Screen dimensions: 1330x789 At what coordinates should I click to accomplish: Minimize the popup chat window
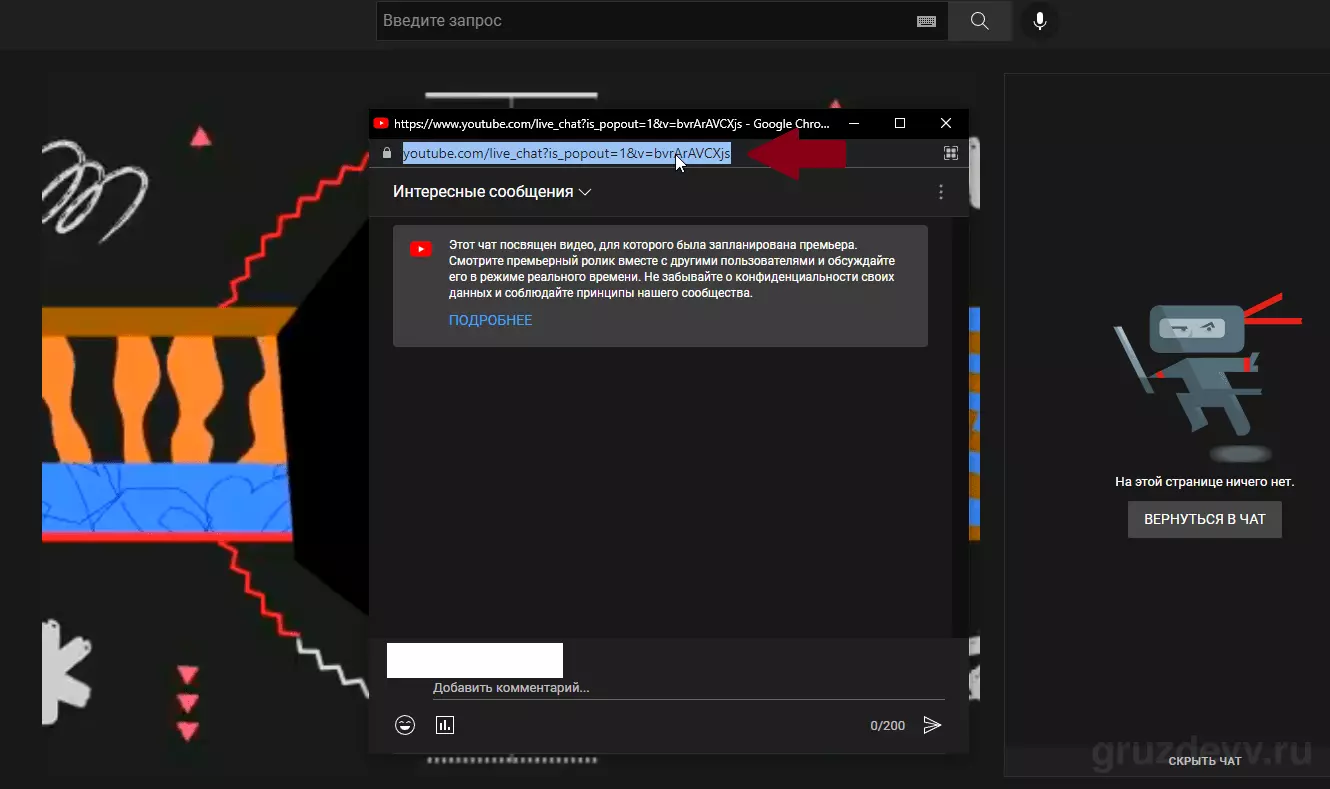tap(854, 124)
